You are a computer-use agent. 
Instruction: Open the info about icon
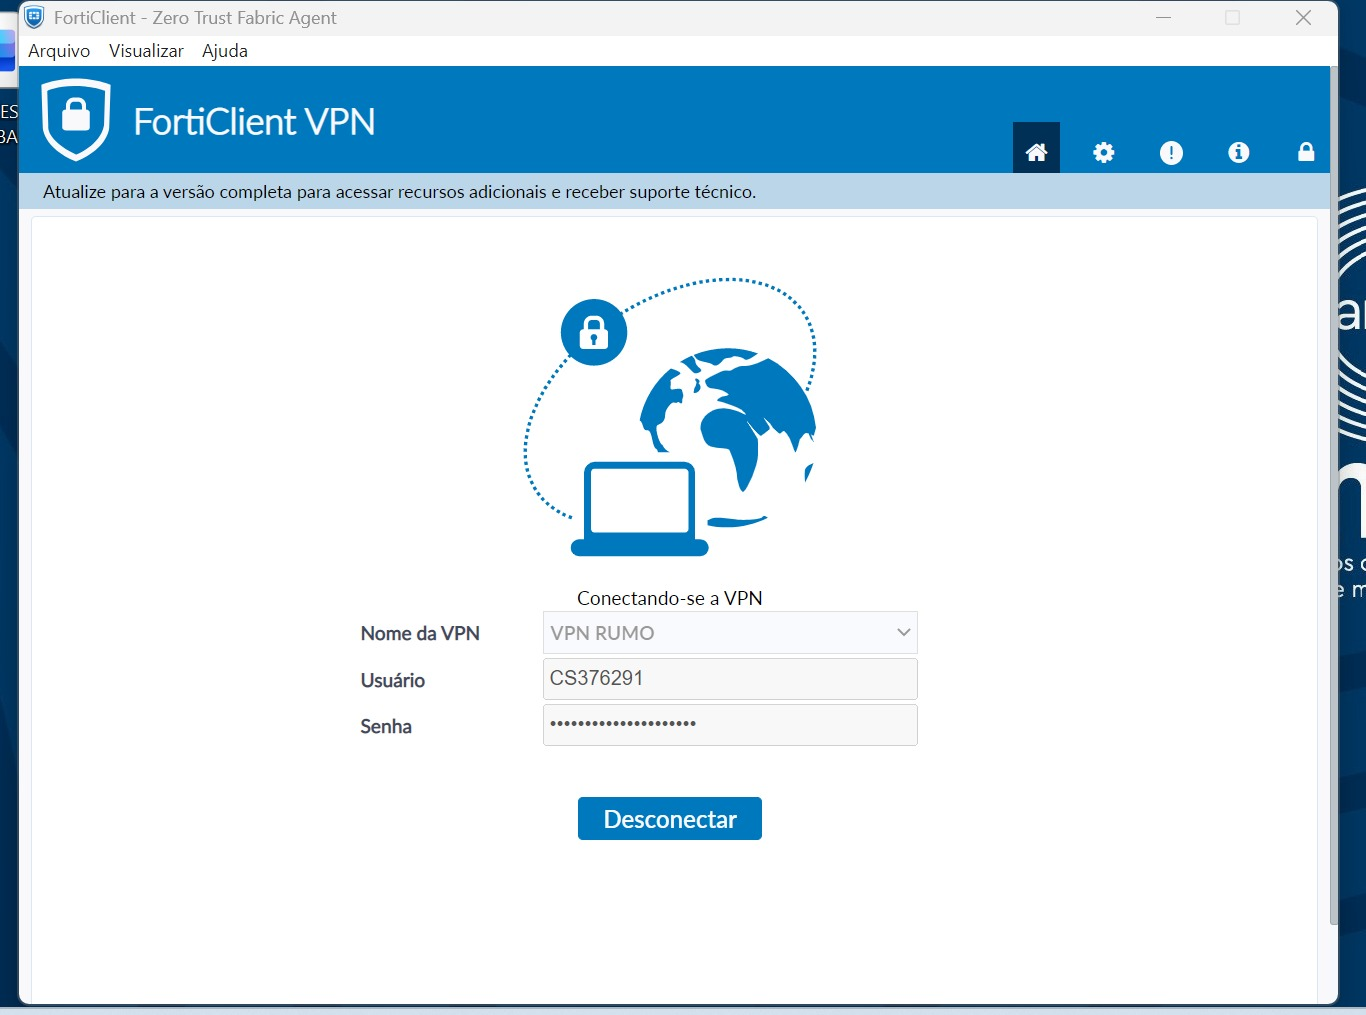pos(1239,152)
